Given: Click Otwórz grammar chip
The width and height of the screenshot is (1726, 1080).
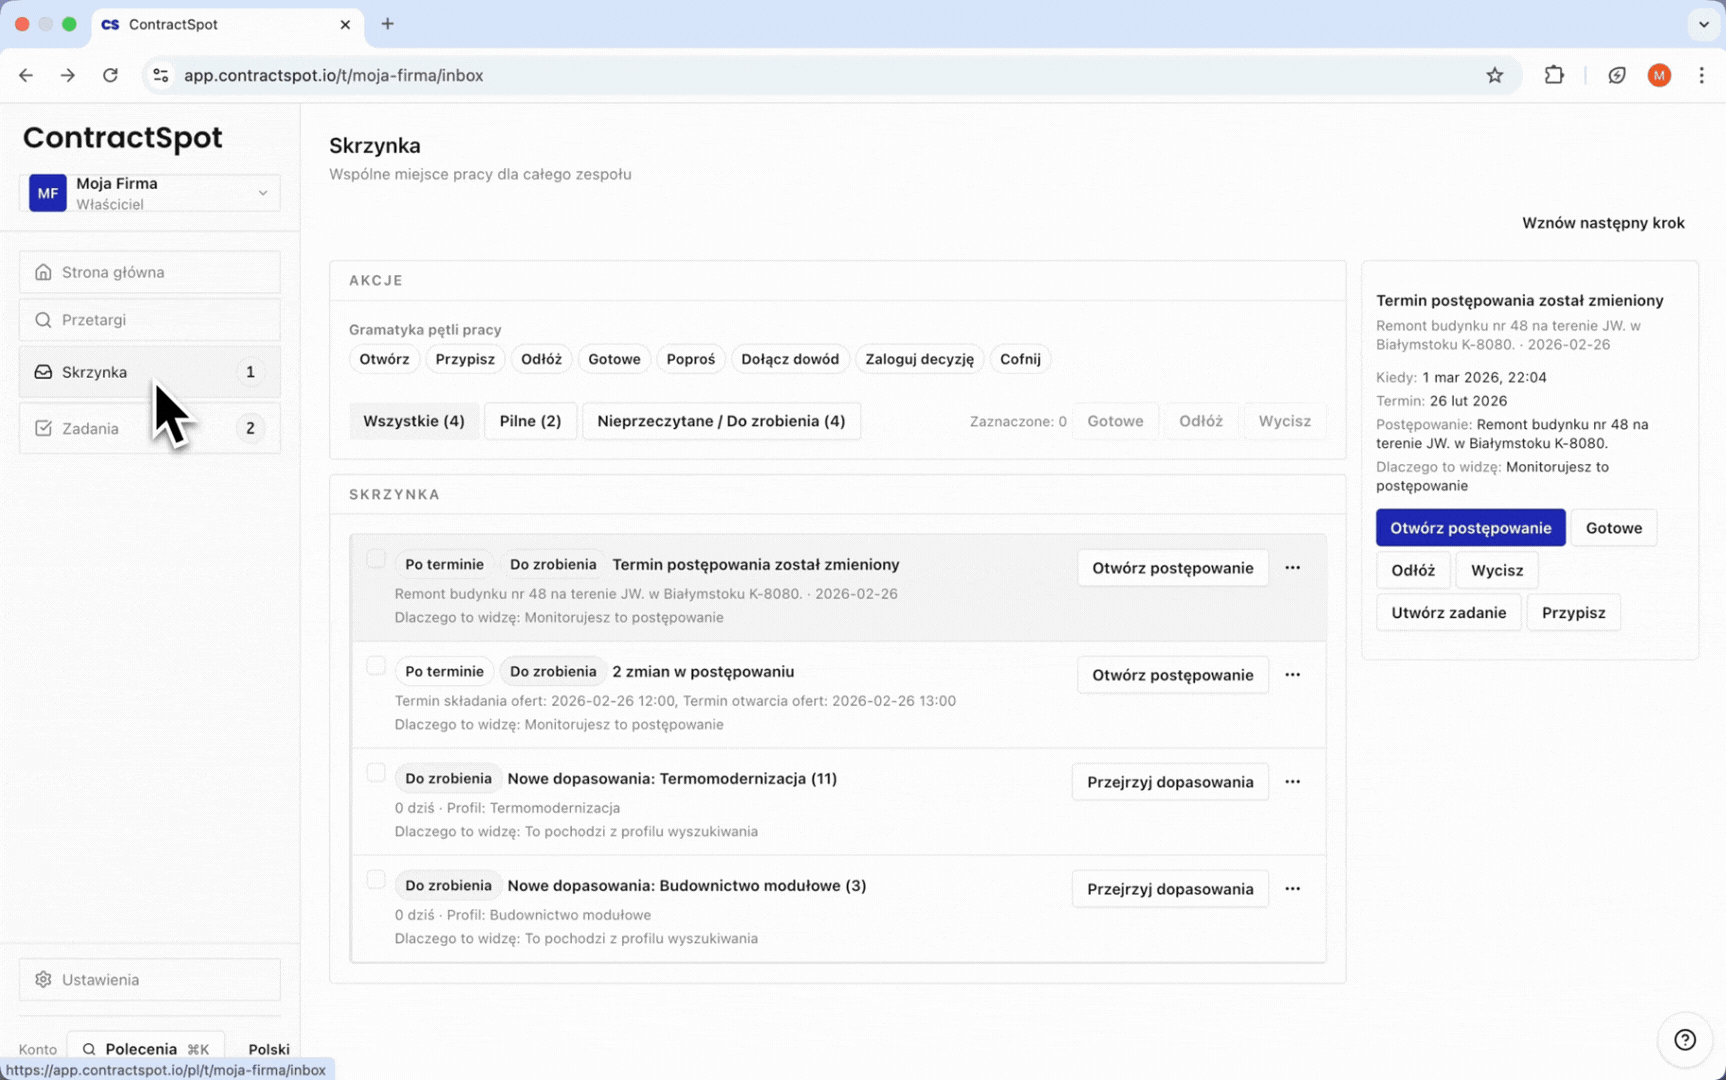Looking at the screenshot, I should (384, 359).
